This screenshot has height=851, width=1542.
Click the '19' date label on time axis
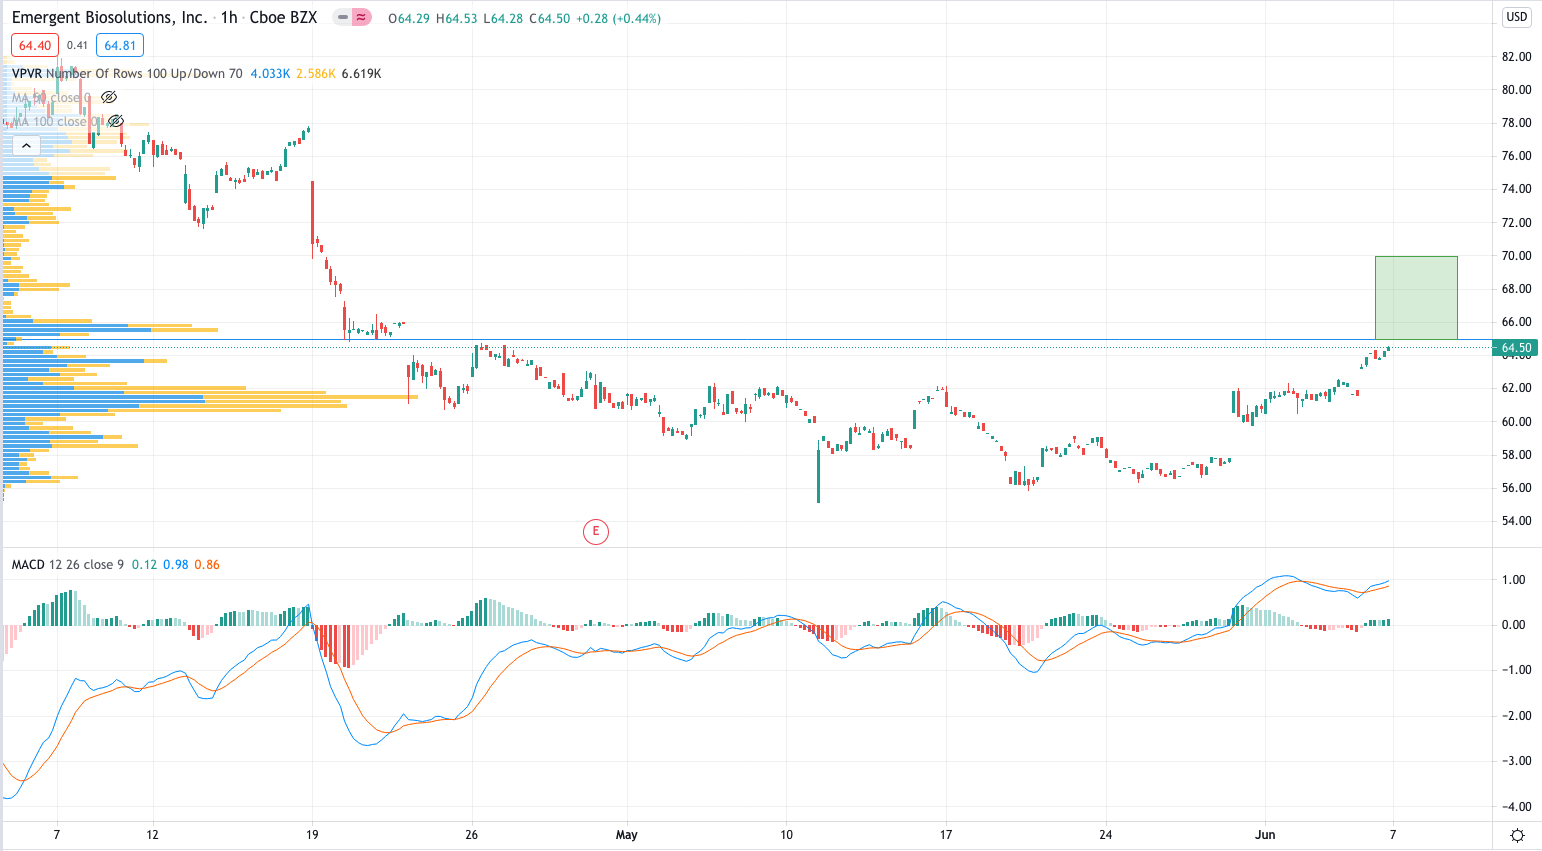(312, 834)
